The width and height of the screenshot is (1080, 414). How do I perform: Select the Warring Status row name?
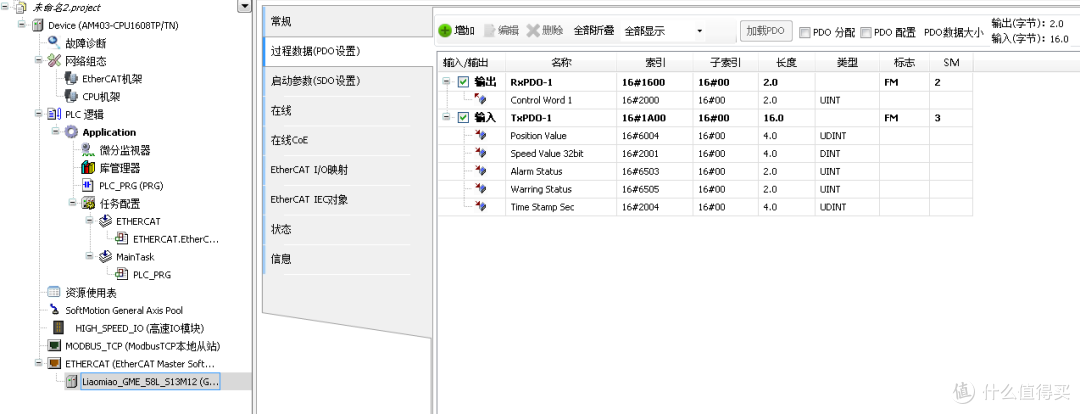tap(541, 189)
